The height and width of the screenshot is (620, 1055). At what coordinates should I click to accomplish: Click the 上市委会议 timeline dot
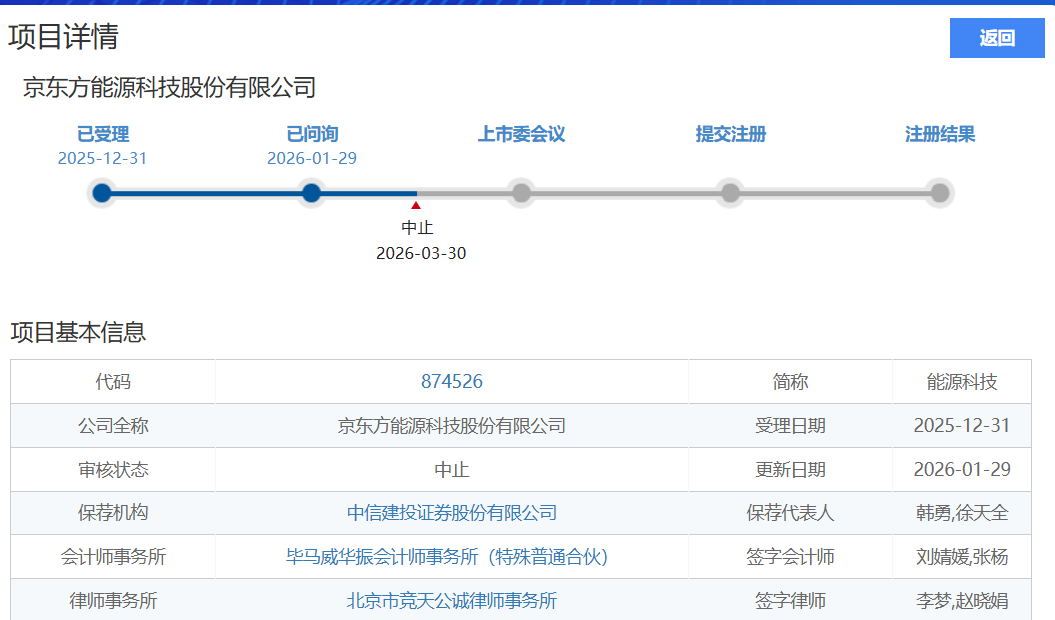tap(521, 193)
